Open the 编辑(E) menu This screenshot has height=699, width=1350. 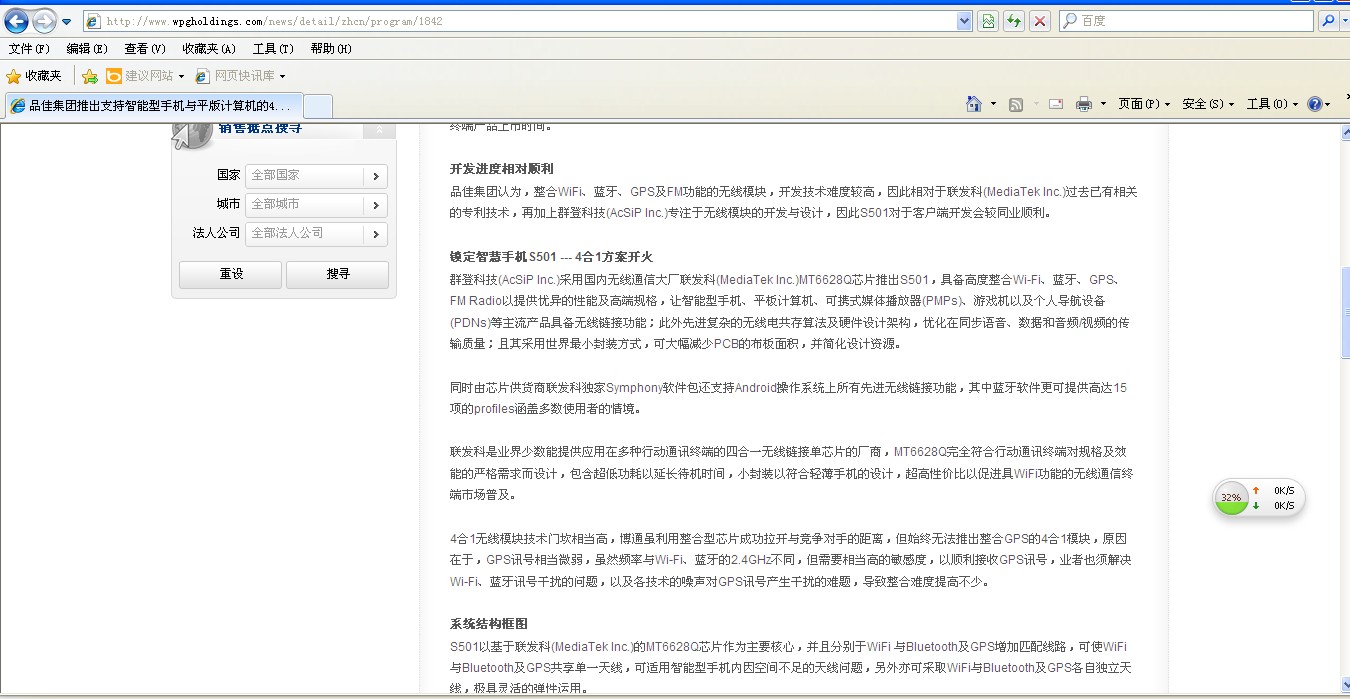click(x=87, y=49)
